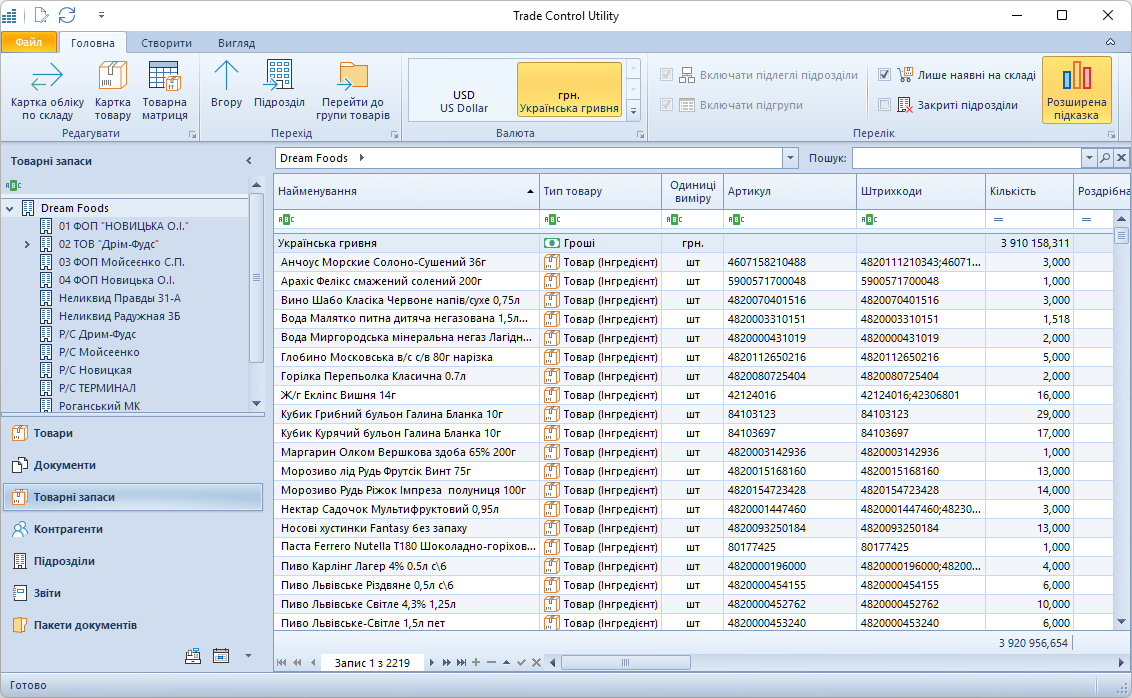Viewport: 1132px width, 698px height.
Task: Open the Товарна матриця ribbon tool
Action: coord(165,91)
